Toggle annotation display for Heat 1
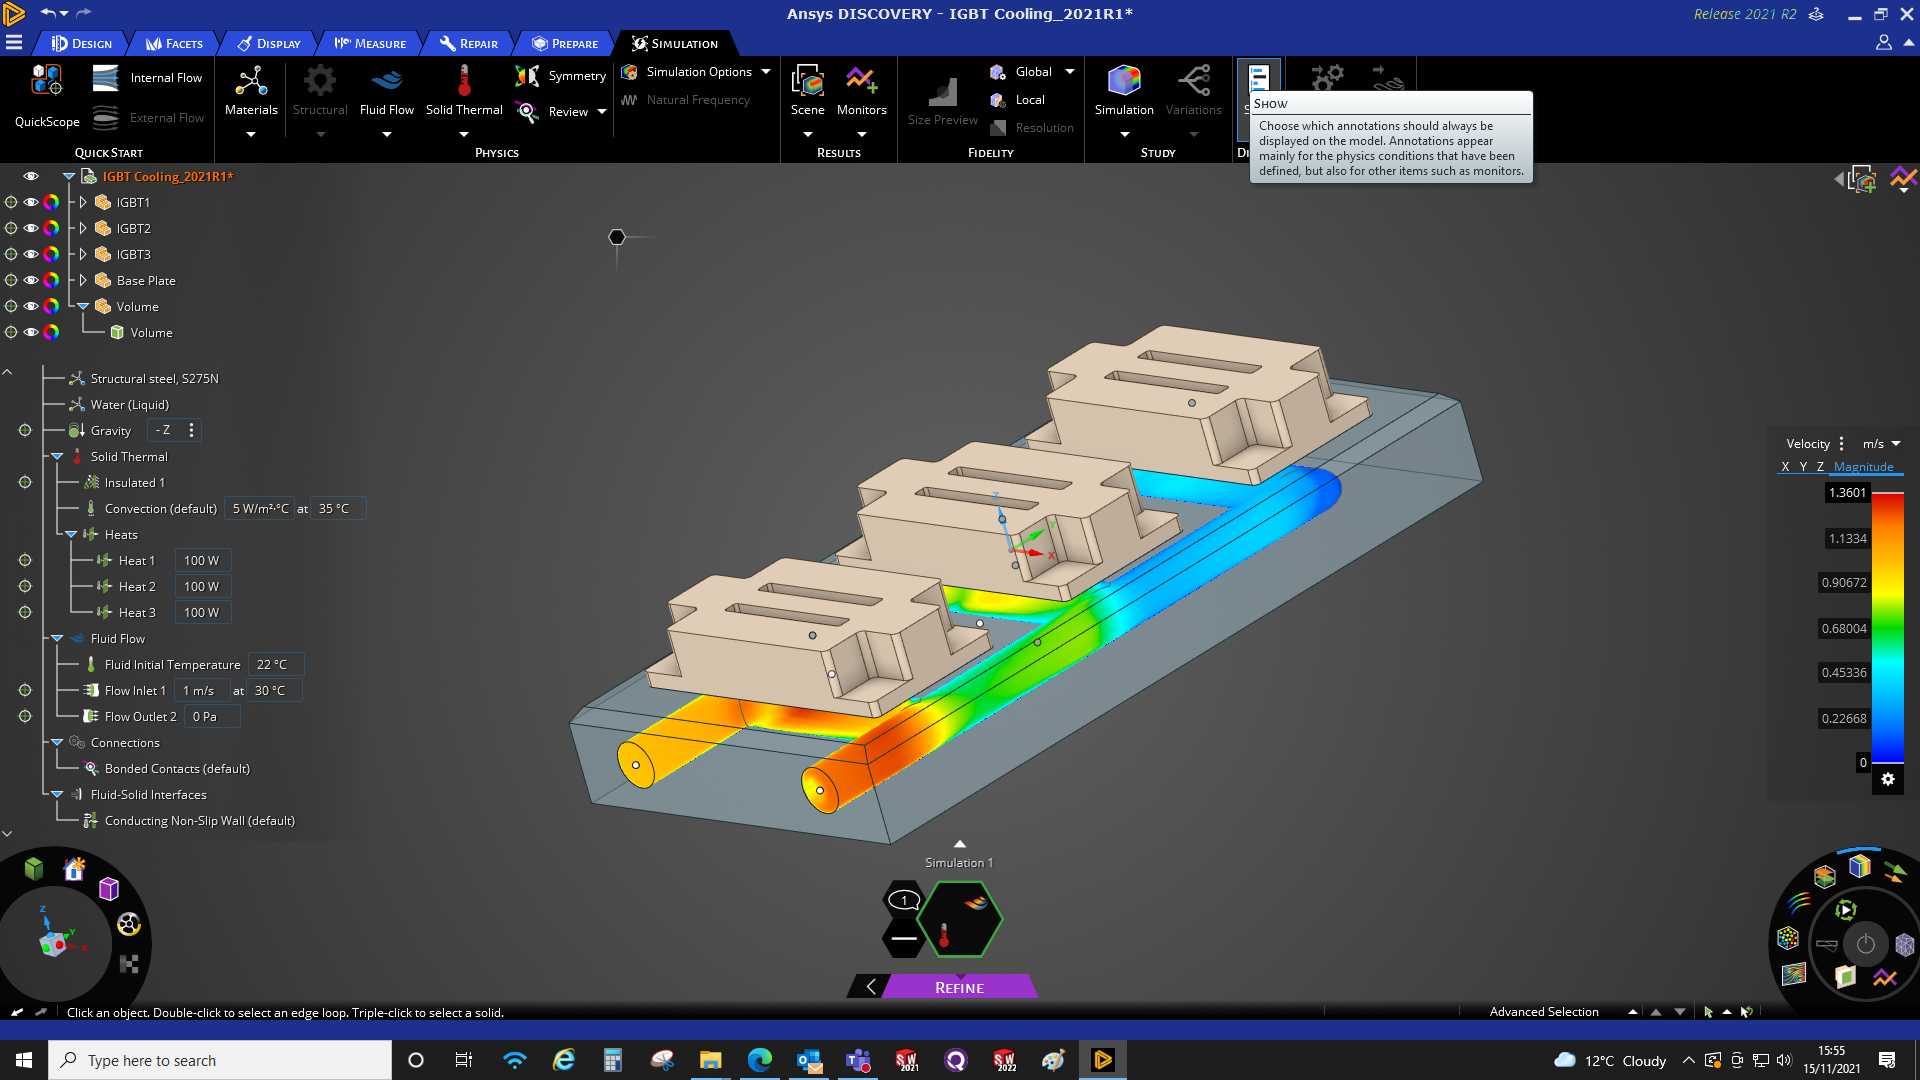Screen dimensions: 1920x1080 coord(25,561)
